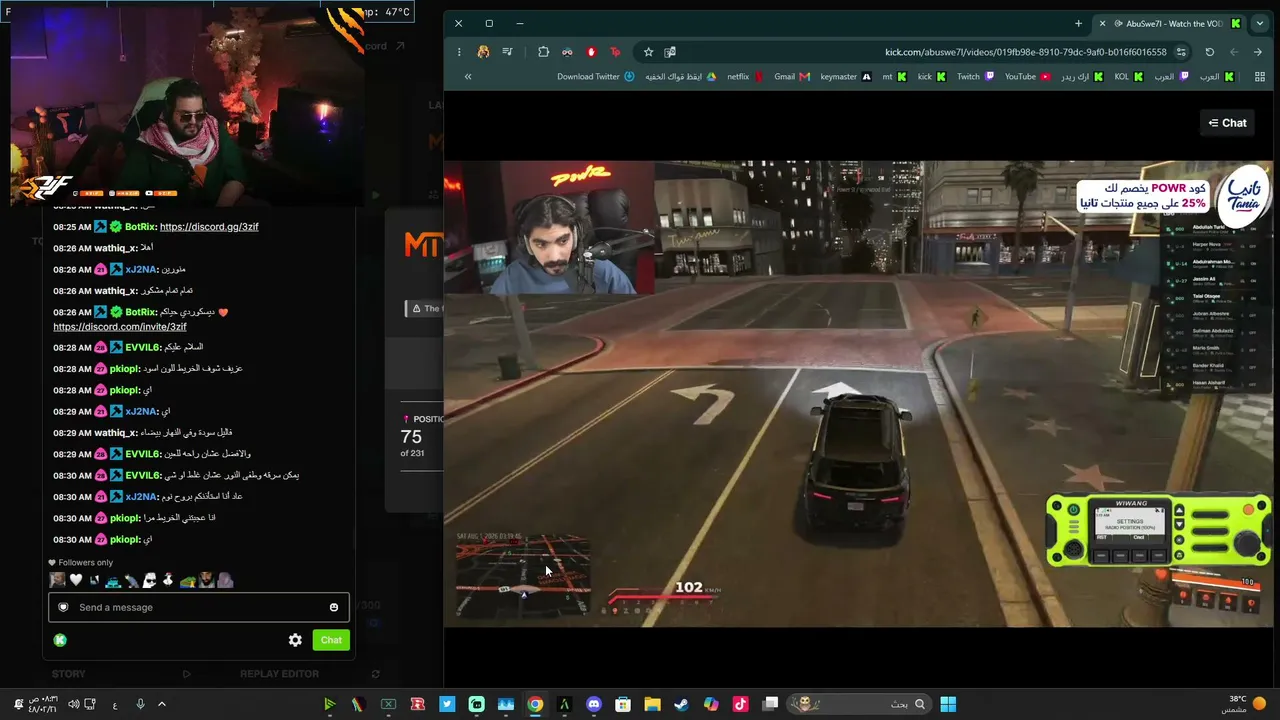This screenshot has width=1280, height=720.
Task: Open the discord.gg/3zif link in chat
Action: click(209, 227)
